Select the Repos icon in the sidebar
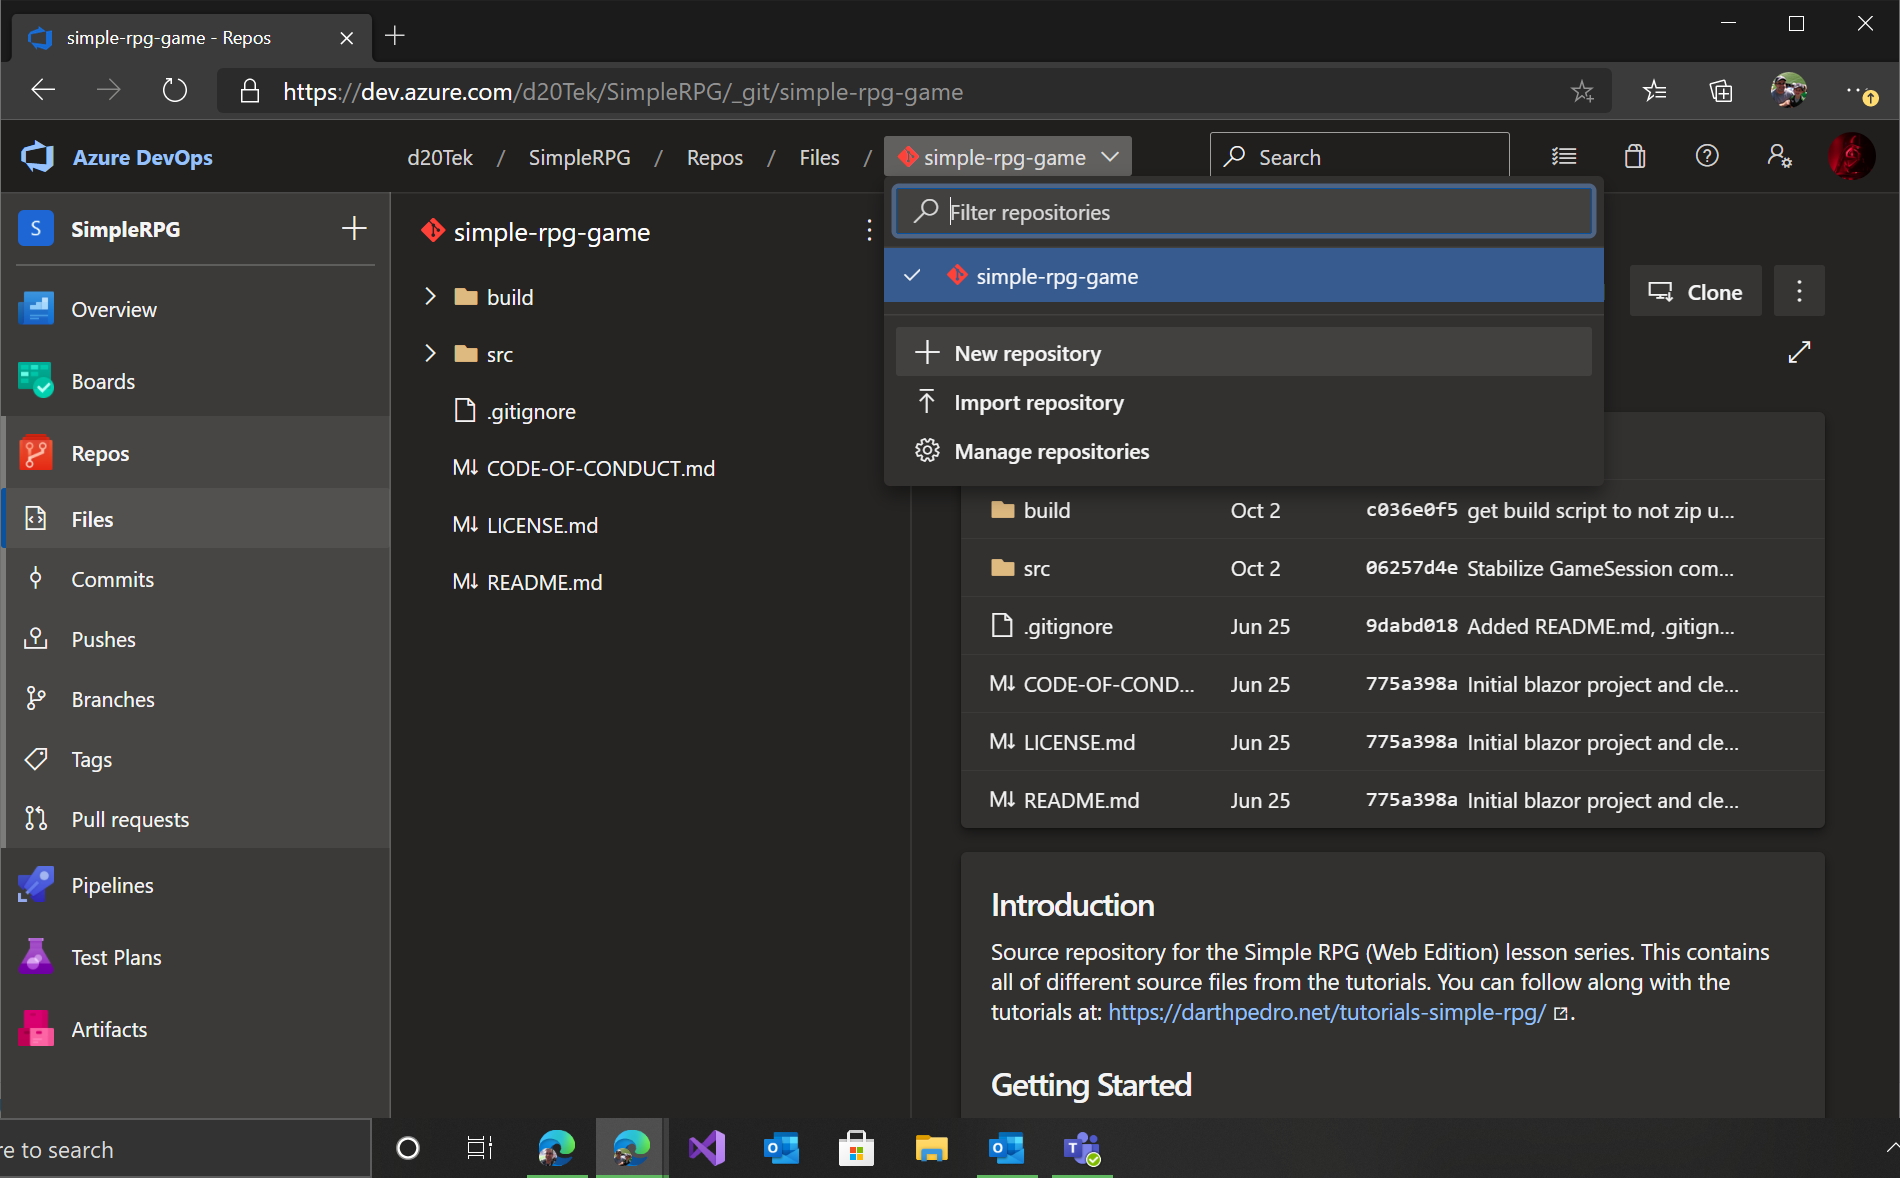This screenshot has height=1178, width=1900. [x=36, y=453]
